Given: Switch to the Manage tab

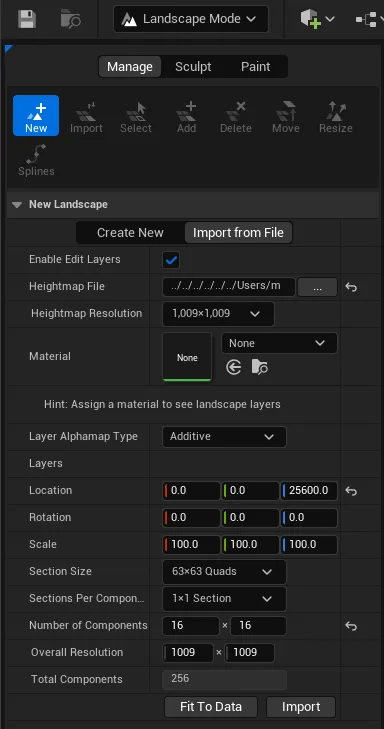Looking at the screenshot, I should click(x=130, y=66).
